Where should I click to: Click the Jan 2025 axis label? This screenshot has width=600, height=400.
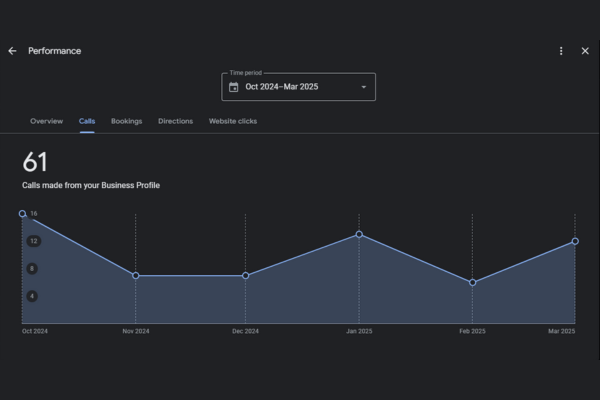359,331
